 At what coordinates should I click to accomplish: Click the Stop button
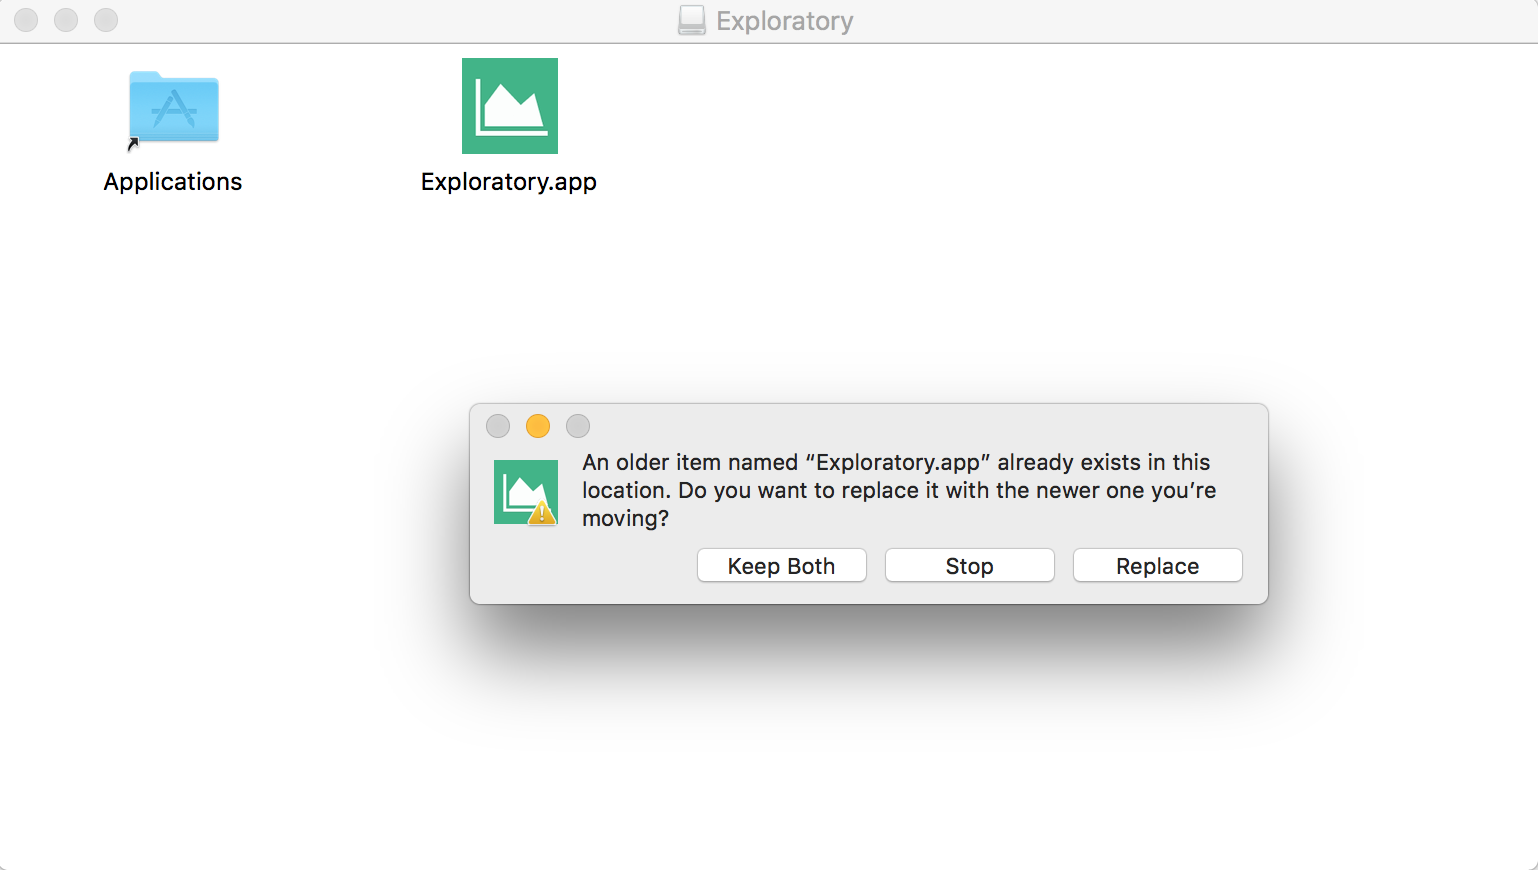point(970,565)
